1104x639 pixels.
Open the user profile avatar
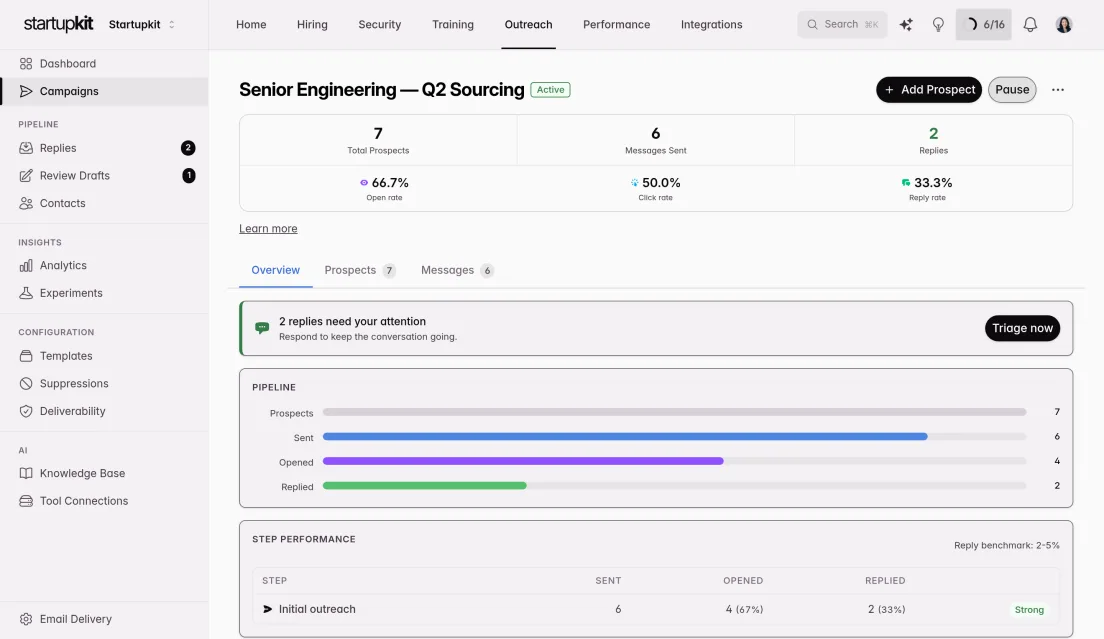point(1064,25)
